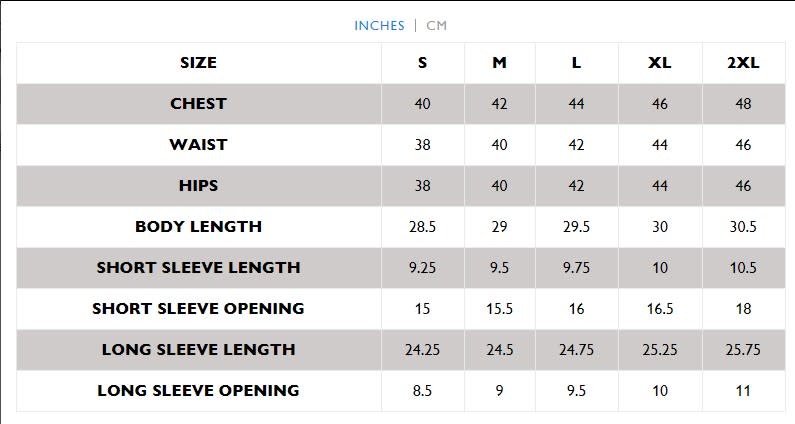Click the L size column header

click(576, 63)
